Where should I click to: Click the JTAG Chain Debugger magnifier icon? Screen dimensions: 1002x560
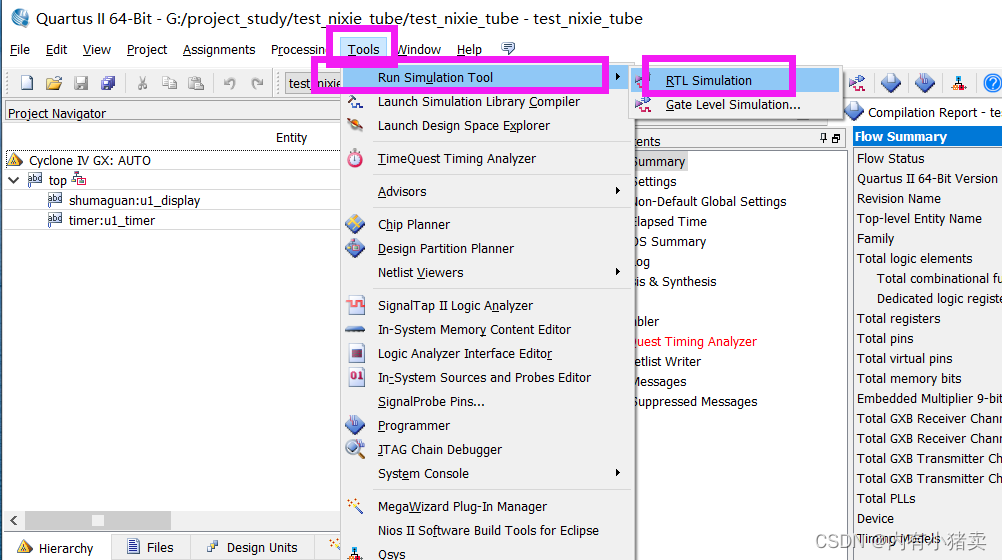tap(355, 449)
